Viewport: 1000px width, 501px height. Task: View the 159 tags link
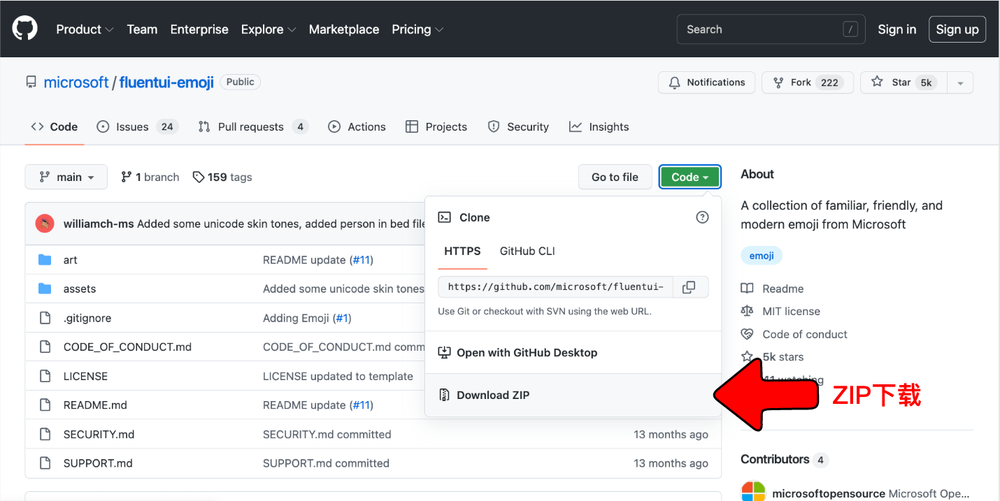pos(223,177)
